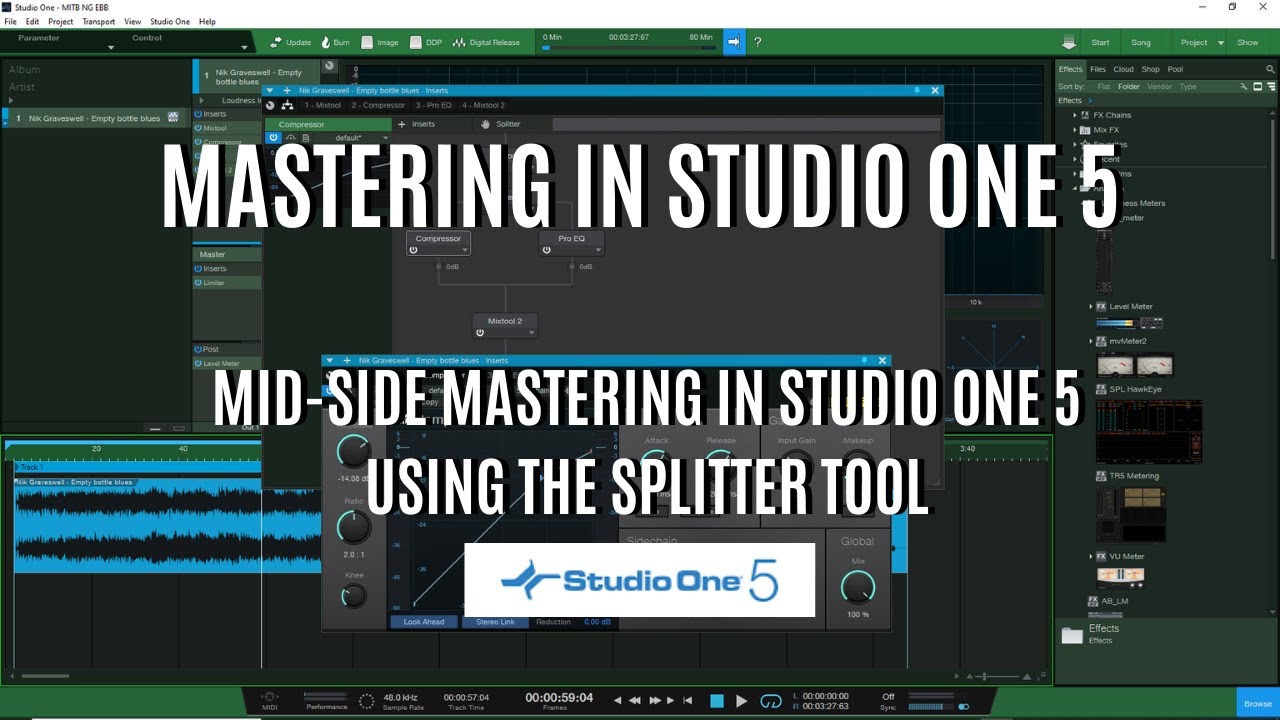Expand the FX Chains folder
This screenshot has width=1280, height=720.
click(1075, 115)
